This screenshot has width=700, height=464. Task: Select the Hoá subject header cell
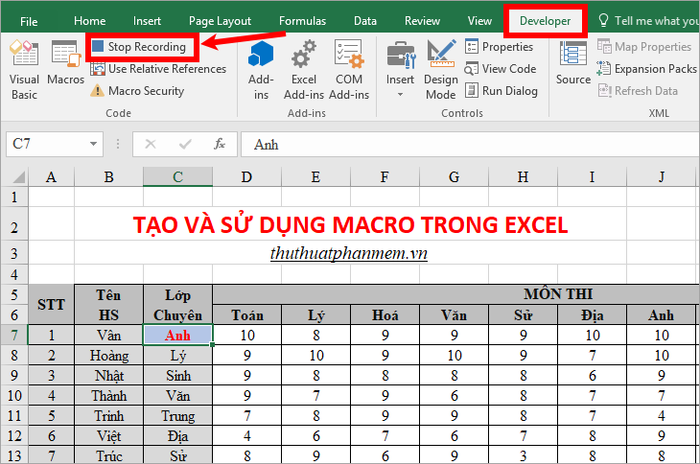point(385,315)
